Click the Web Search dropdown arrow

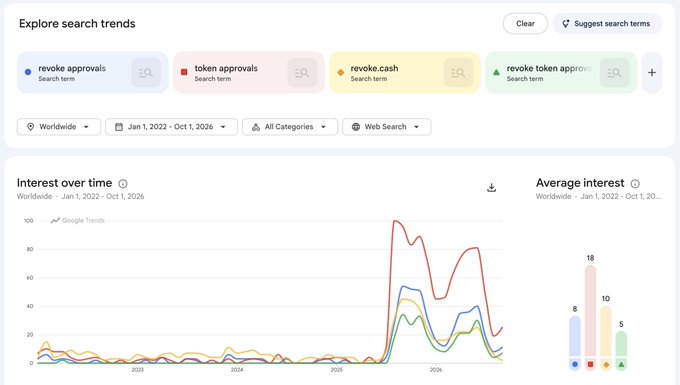point(416,127)
